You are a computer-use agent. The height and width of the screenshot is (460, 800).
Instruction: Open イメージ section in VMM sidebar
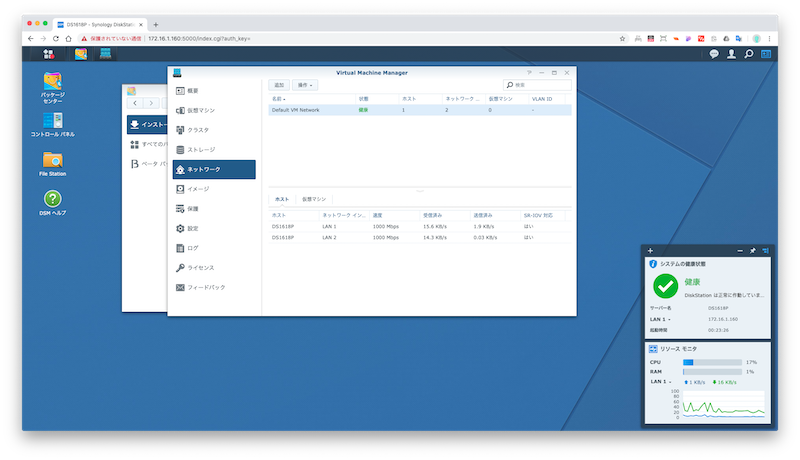pyautogui.click(x=214, y=189)
